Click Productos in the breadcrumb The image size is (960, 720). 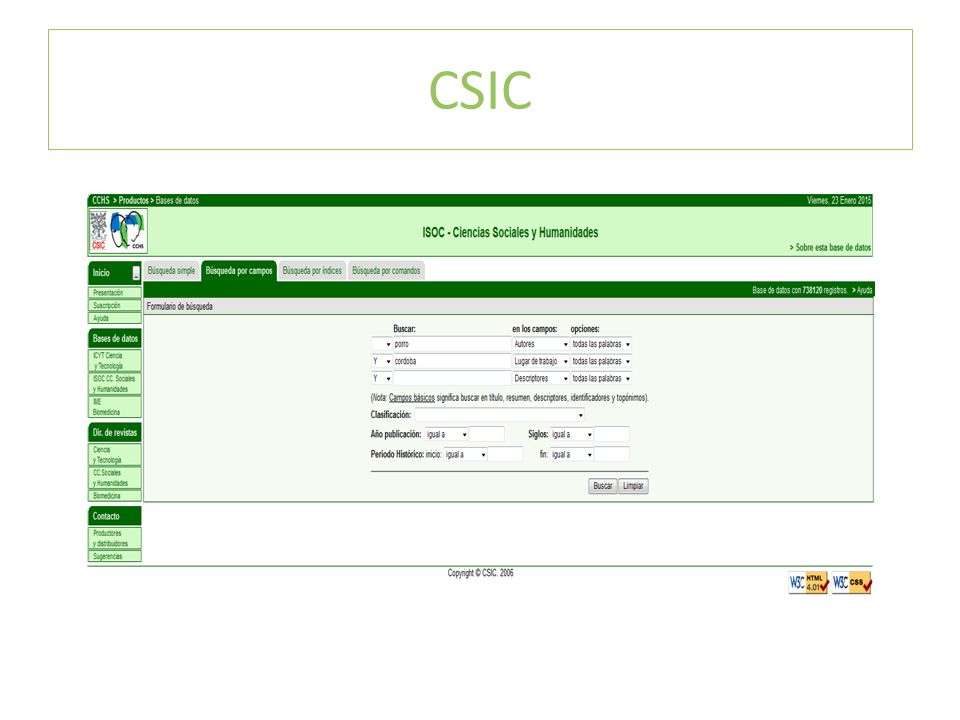(133, 201)
